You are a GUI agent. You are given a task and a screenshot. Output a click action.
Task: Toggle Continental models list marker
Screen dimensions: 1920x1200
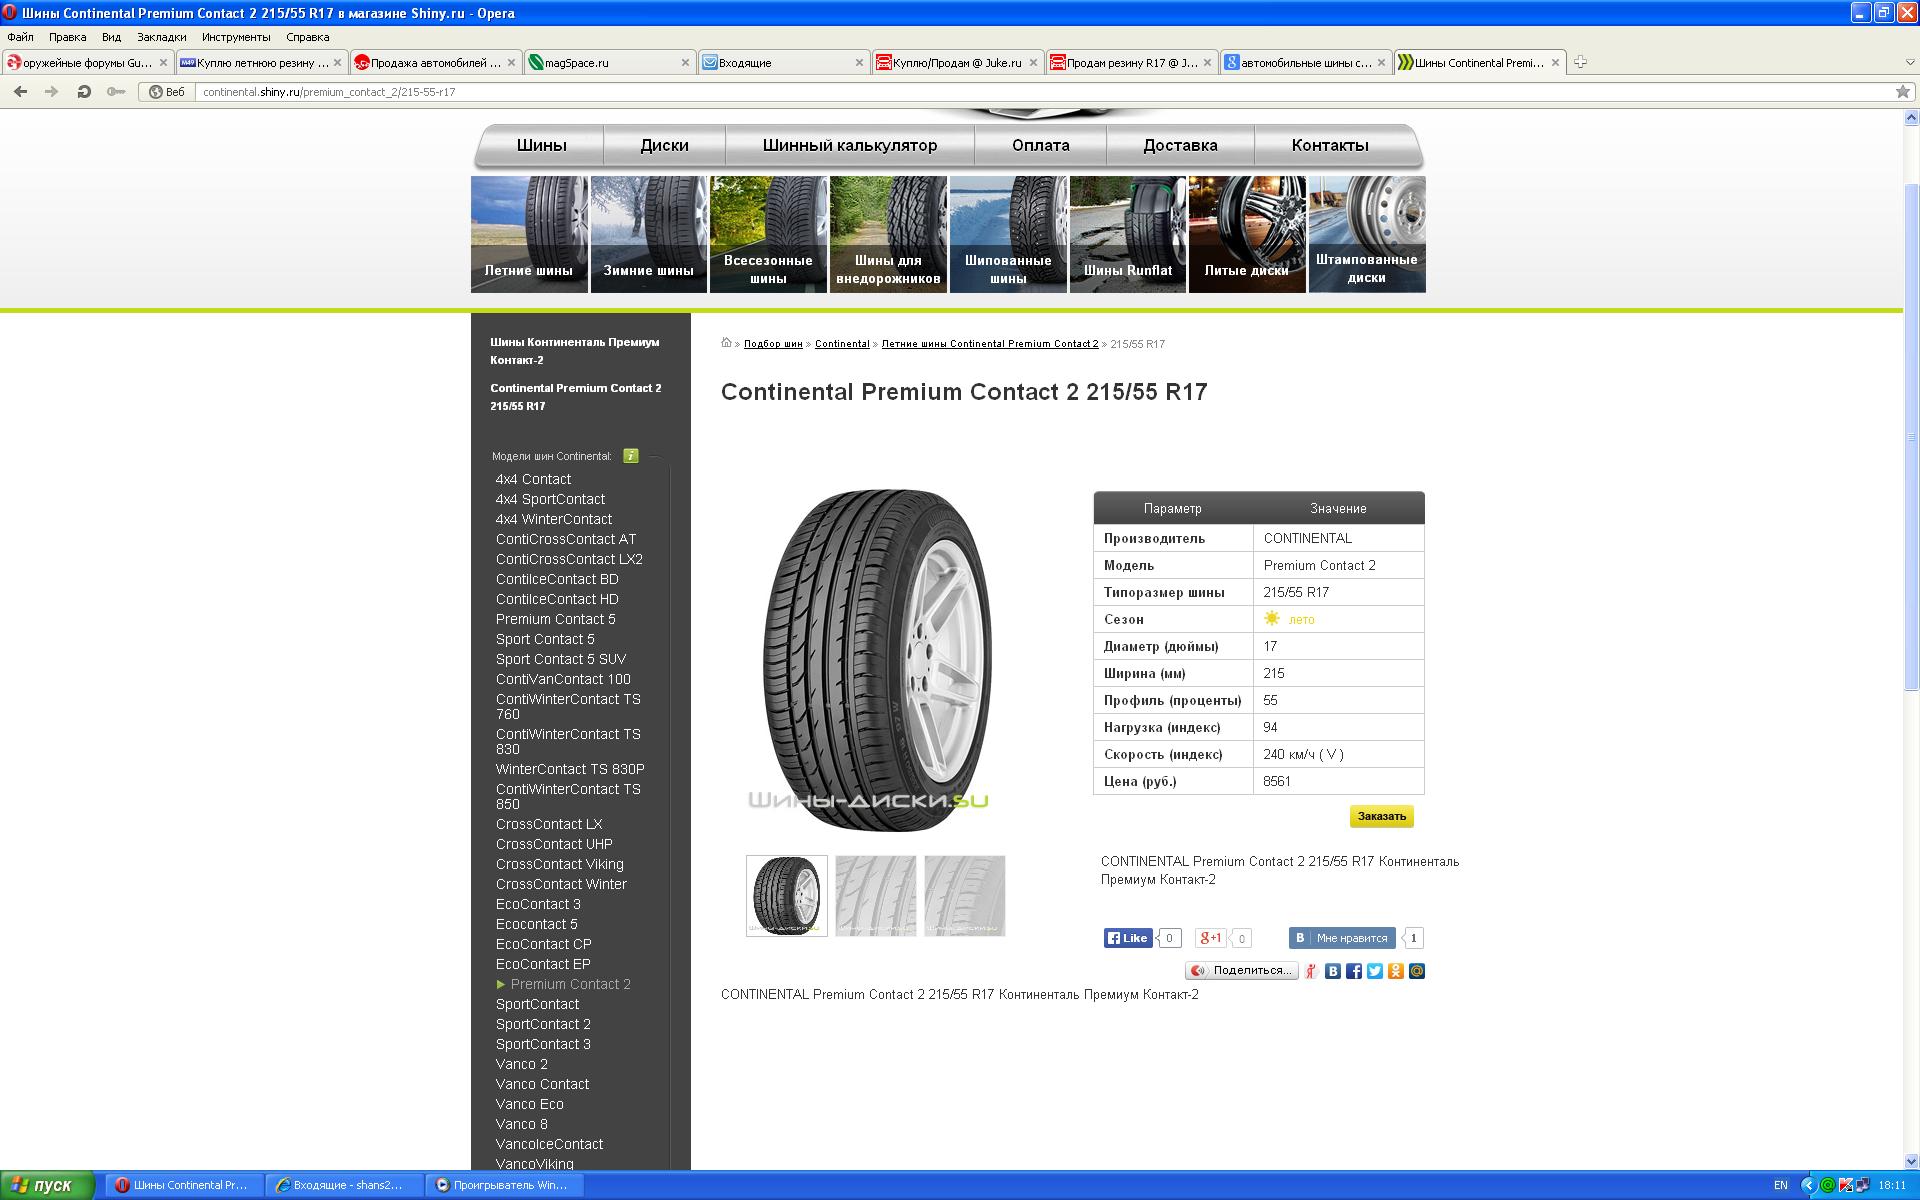[x=631, y=456]
